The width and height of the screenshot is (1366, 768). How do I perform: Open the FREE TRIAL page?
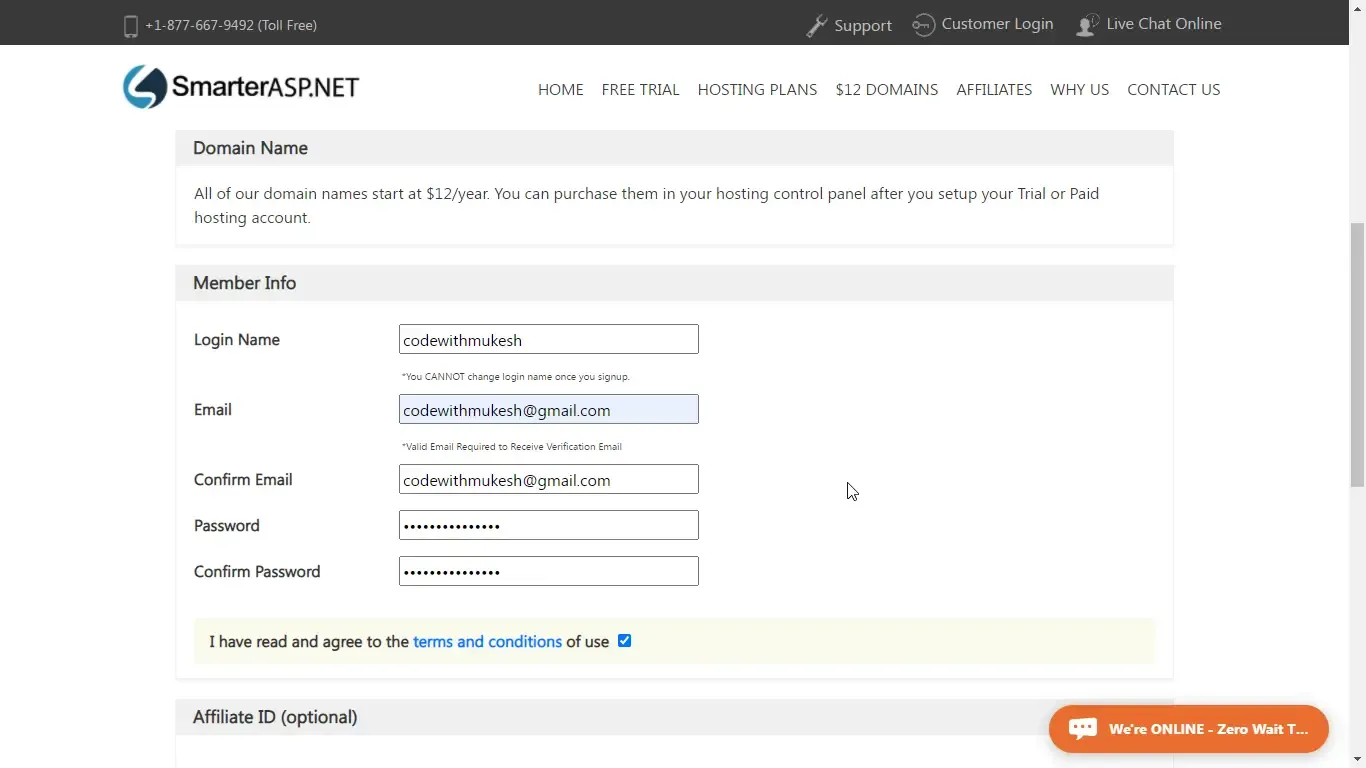point(640,89)
